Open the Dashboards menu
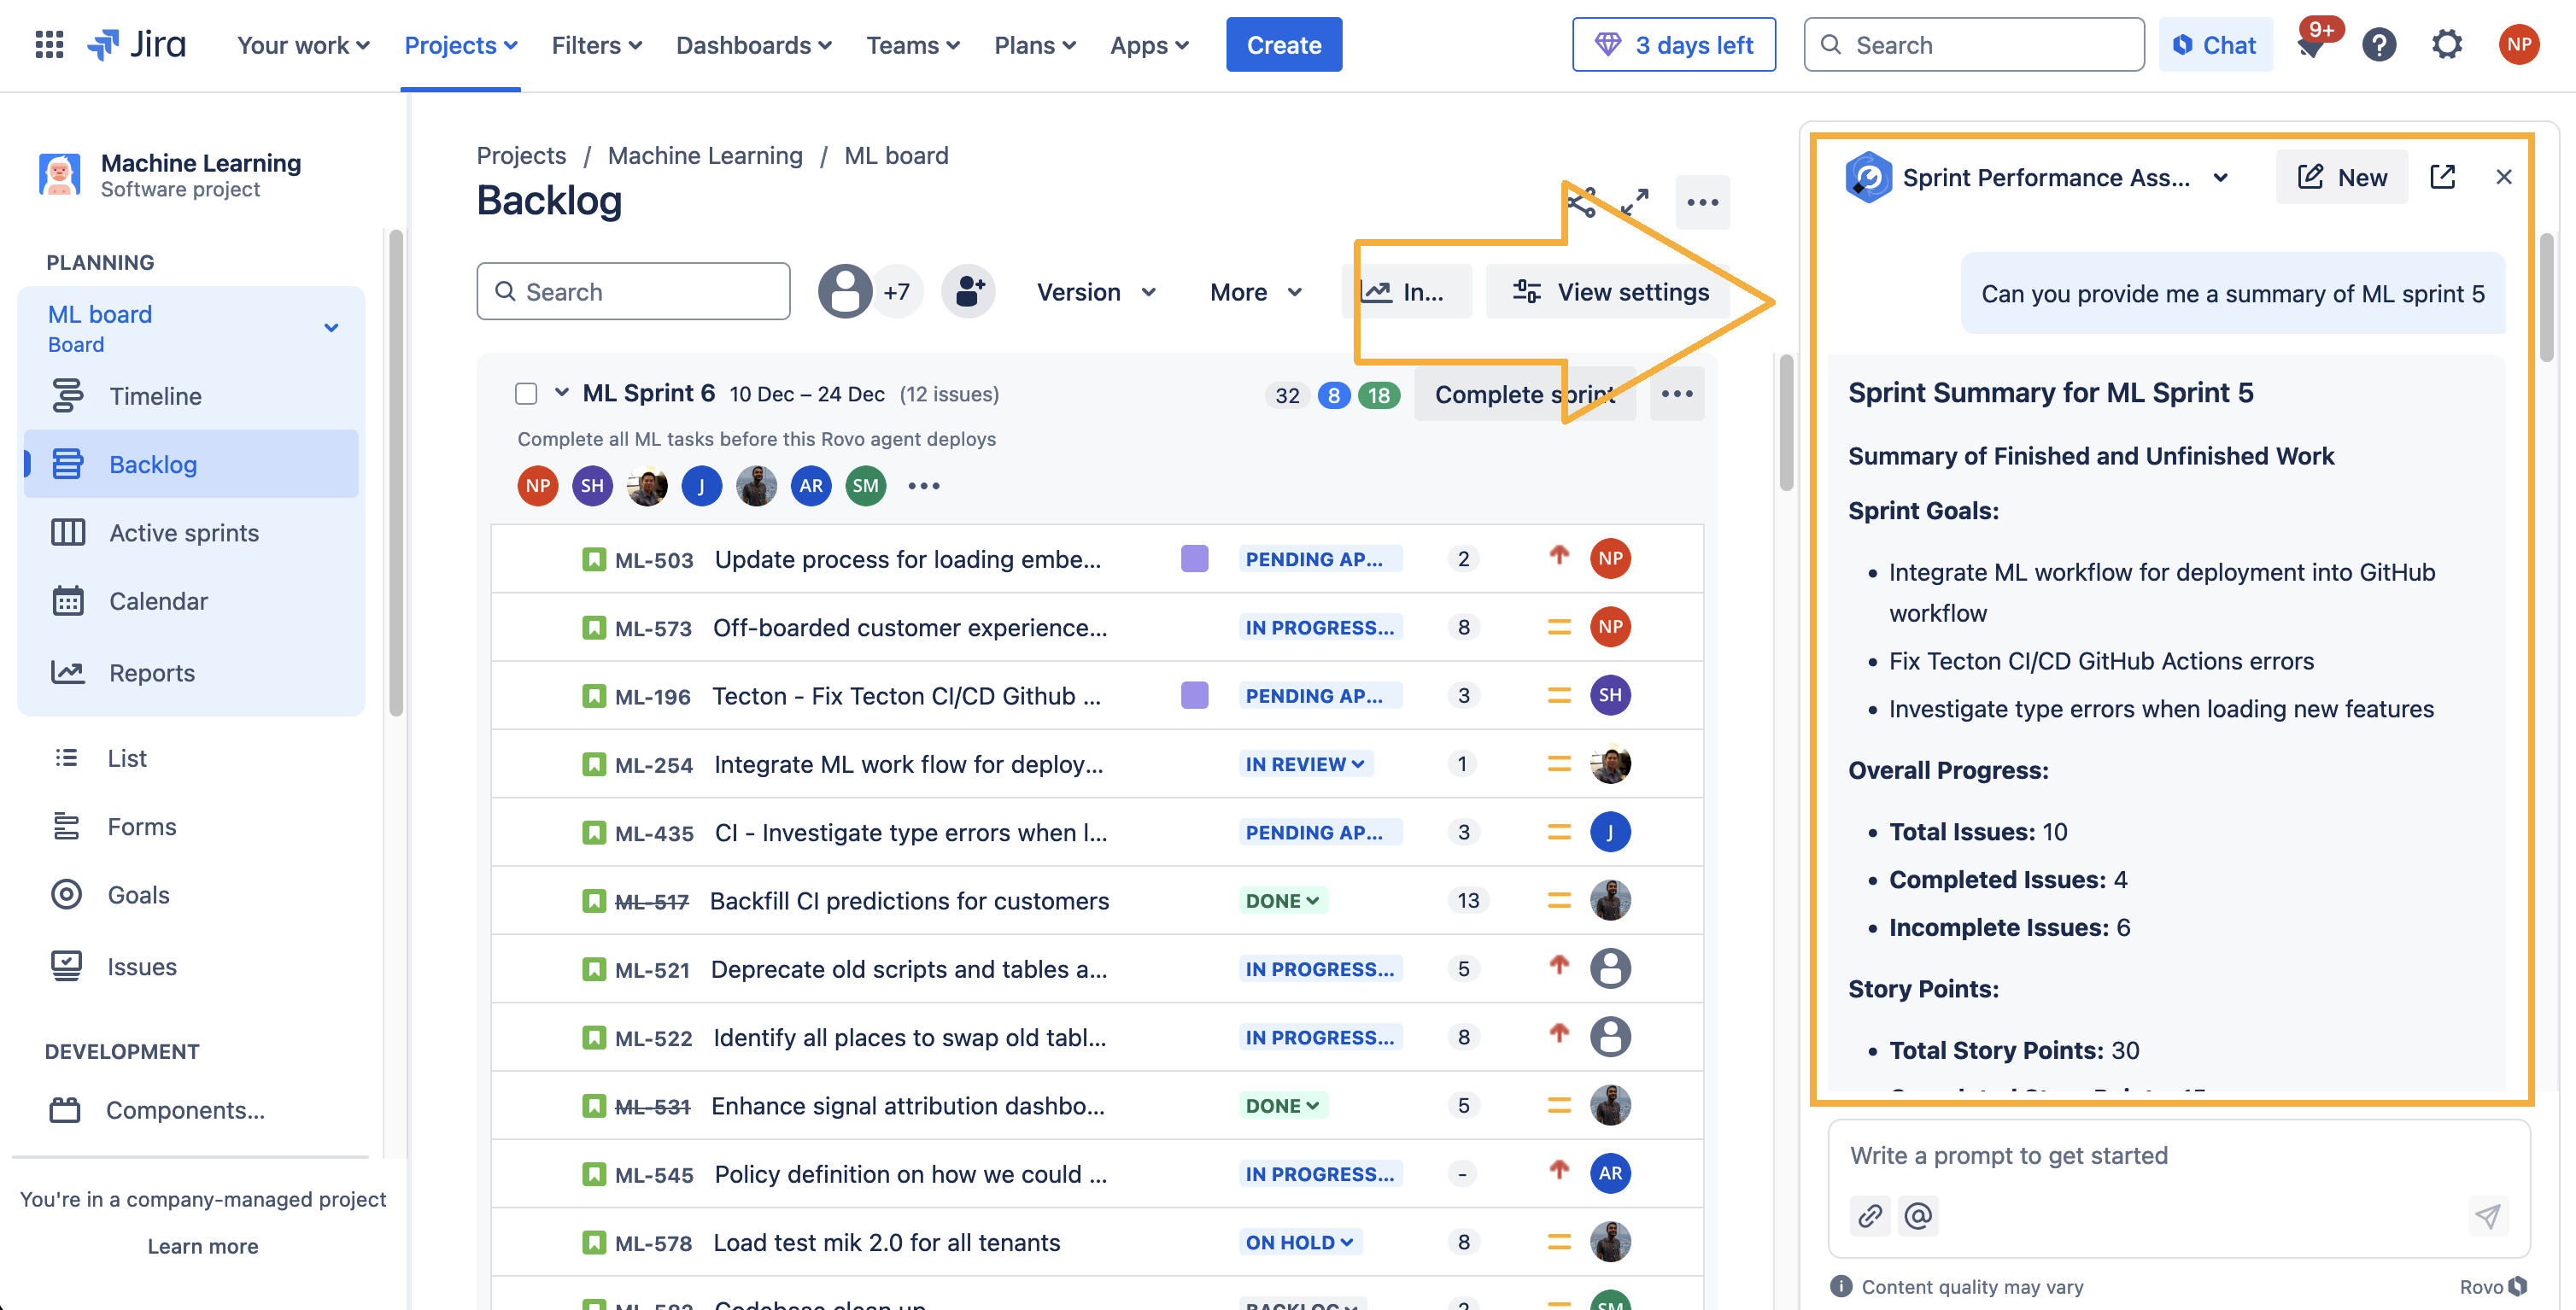 tap(752, 44)
